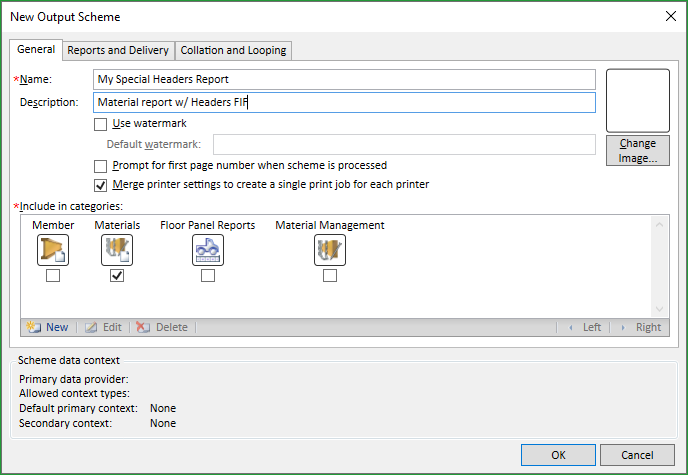Click the Cancel button
This screenshot has height=475, width=688.
pyautogui.click(x=637, y=455)
